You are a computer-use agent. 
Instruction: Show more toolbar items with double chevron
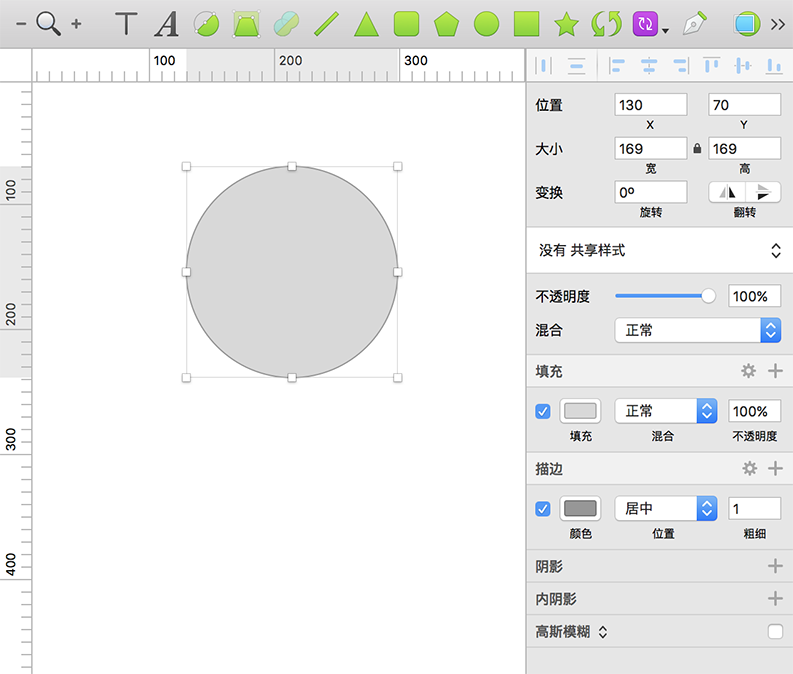pos(777,24)
